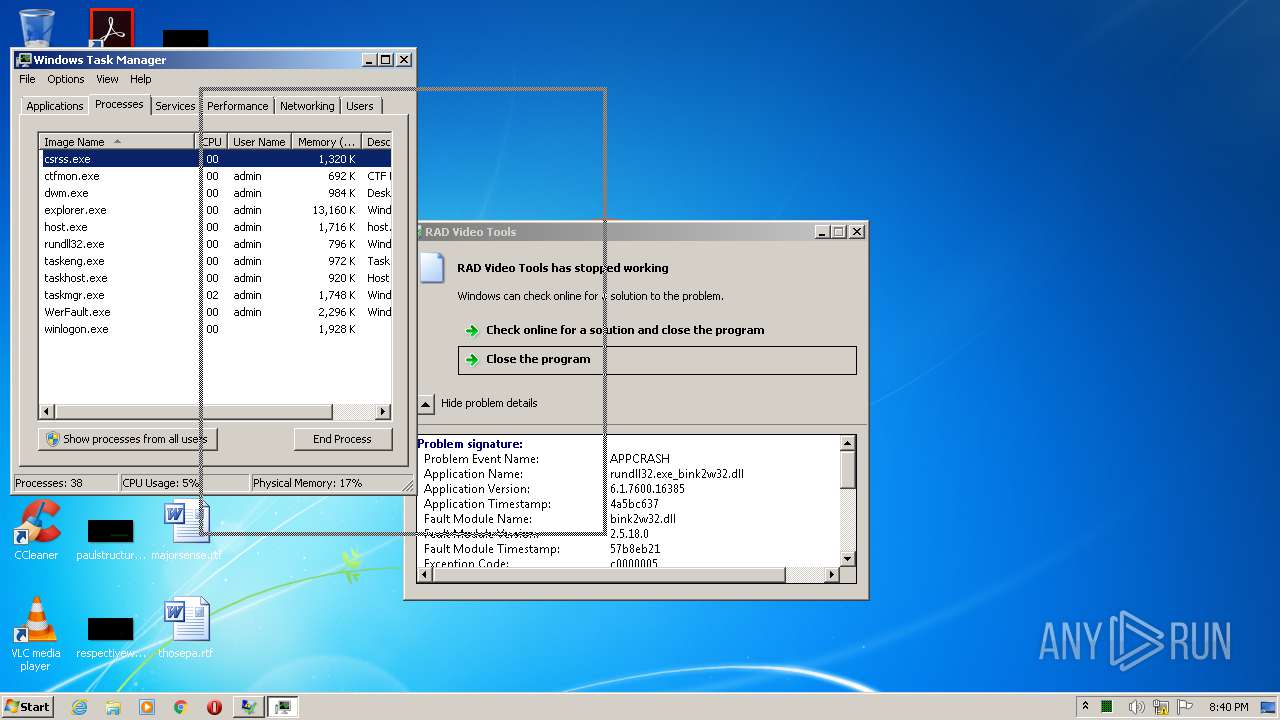Open the Recycle Bin desktop icon
Image resolution: width=1280 pixels, height=720 pixels.
coord(37,27)
